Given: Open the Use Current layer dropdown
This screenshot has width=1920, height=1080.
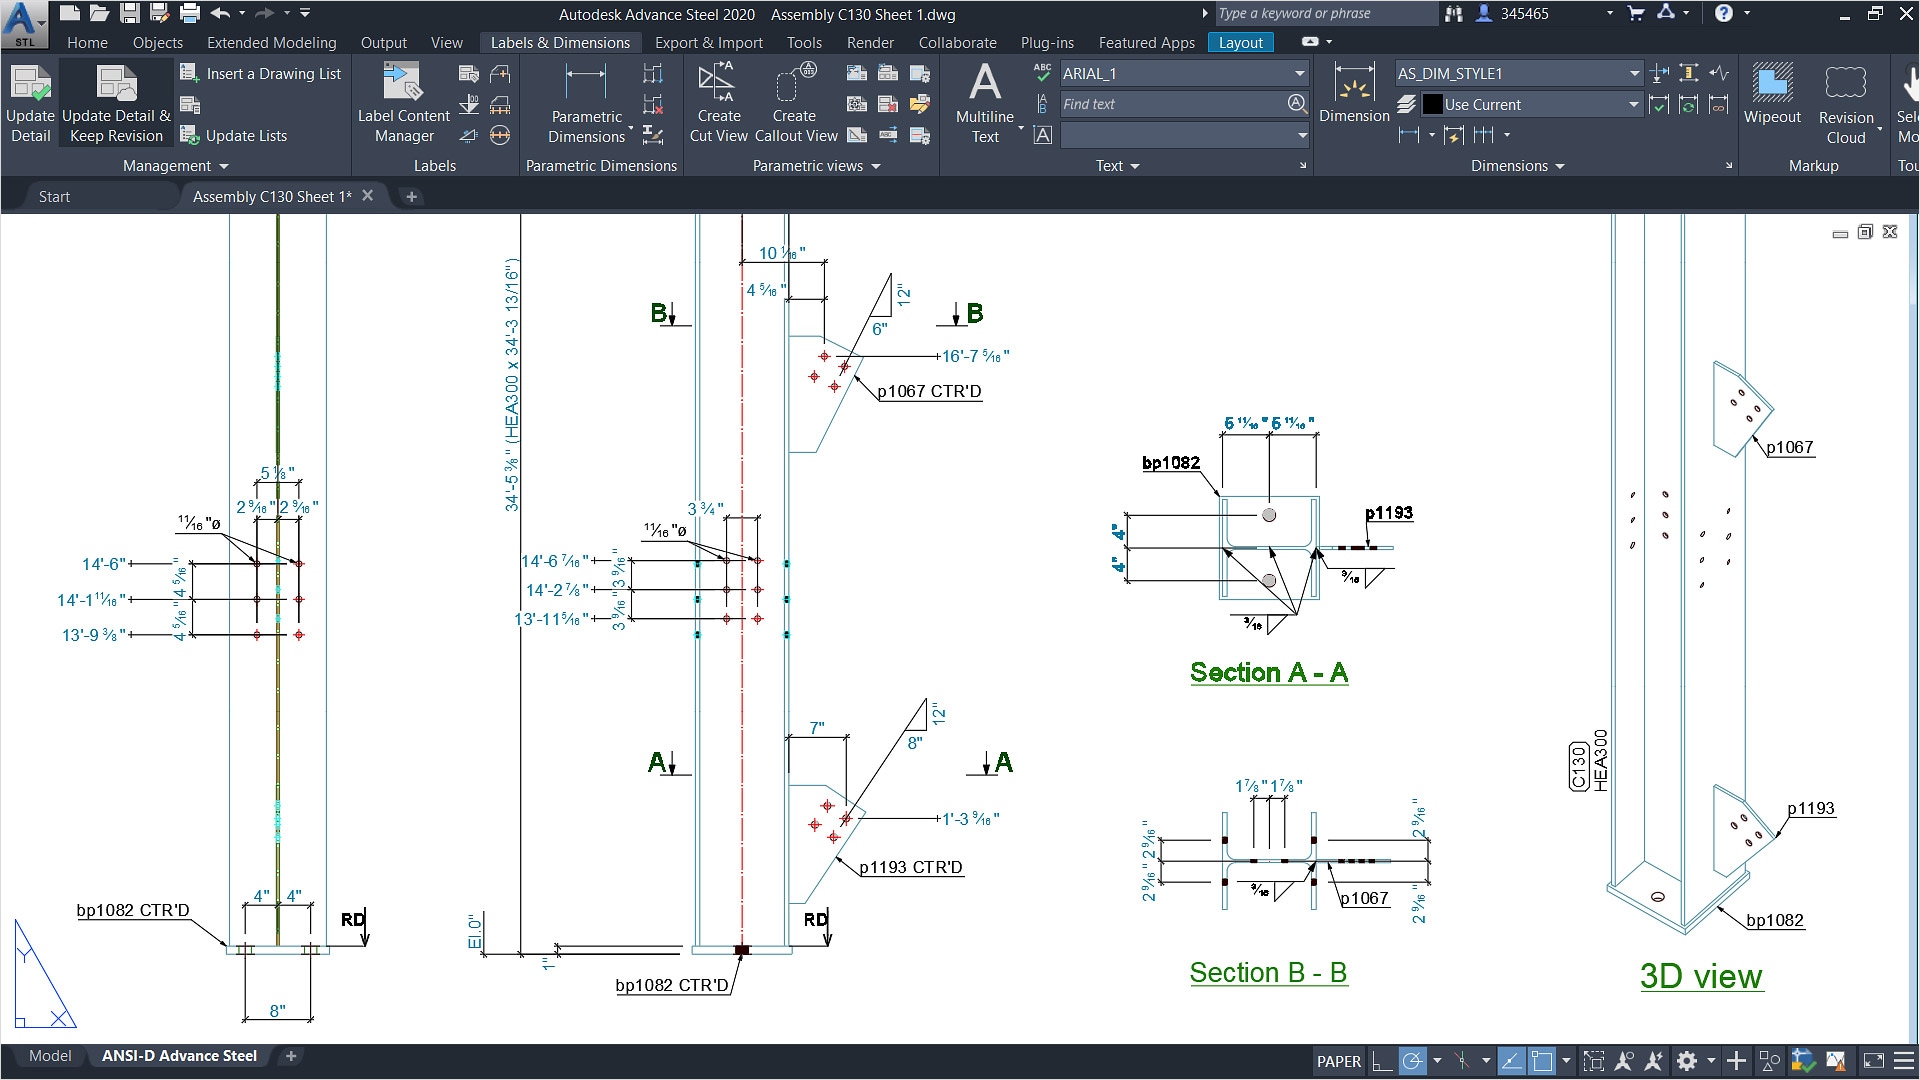Looking at the screenshot, I should coord(1531,104).
